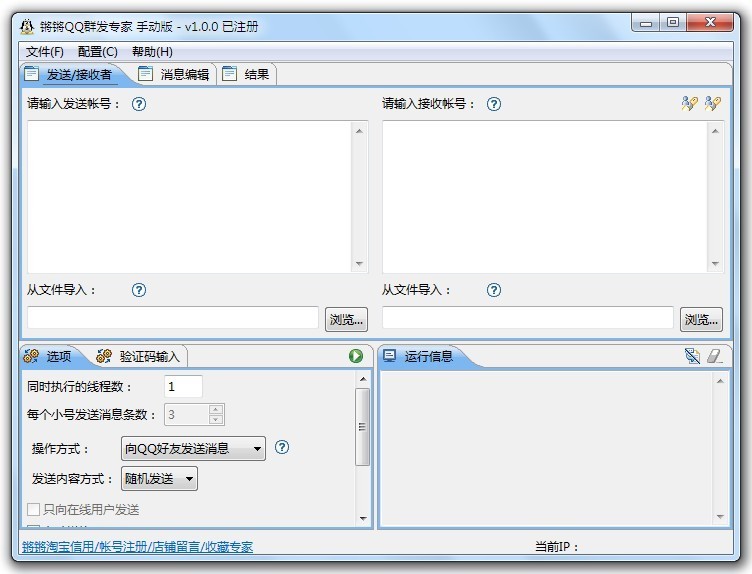Open the 发送内容方式 dropdown
Image resolution: width=752 pixels, height=574 pixels.
pos(159,479)
